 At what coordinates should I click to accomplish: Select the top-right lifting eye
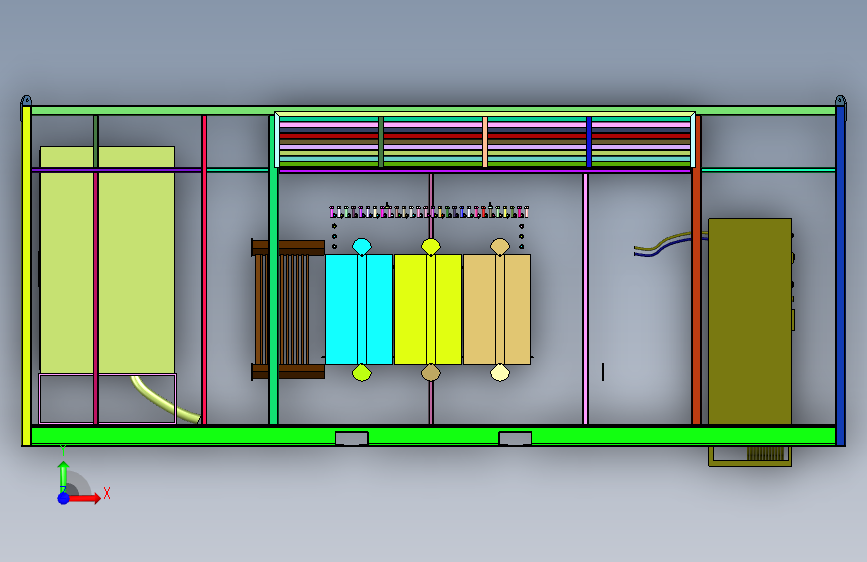[x=840, y=101]
